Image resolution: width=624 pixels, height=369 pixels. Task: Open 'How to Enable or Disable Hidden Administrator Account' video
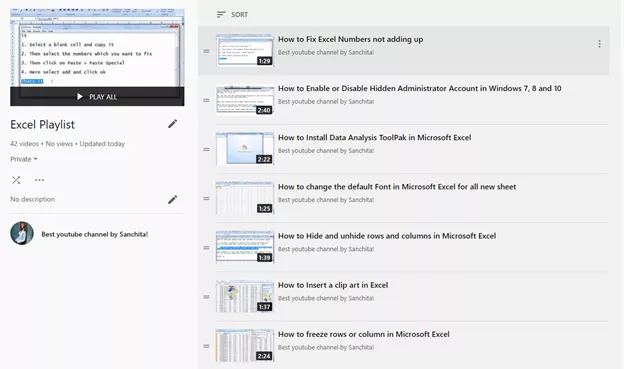pos(419,88)
